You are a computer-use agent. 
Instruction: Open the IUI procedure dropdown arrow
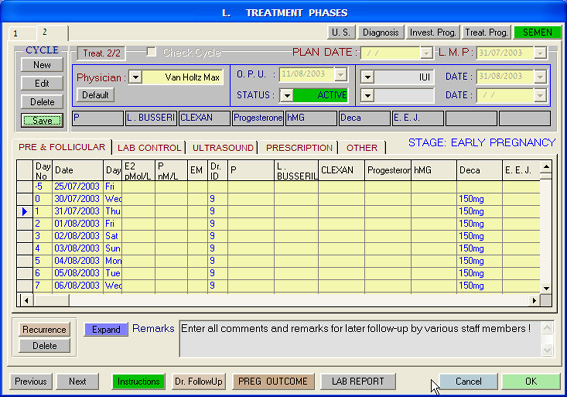pyautogui.click(x=367, y=77)
